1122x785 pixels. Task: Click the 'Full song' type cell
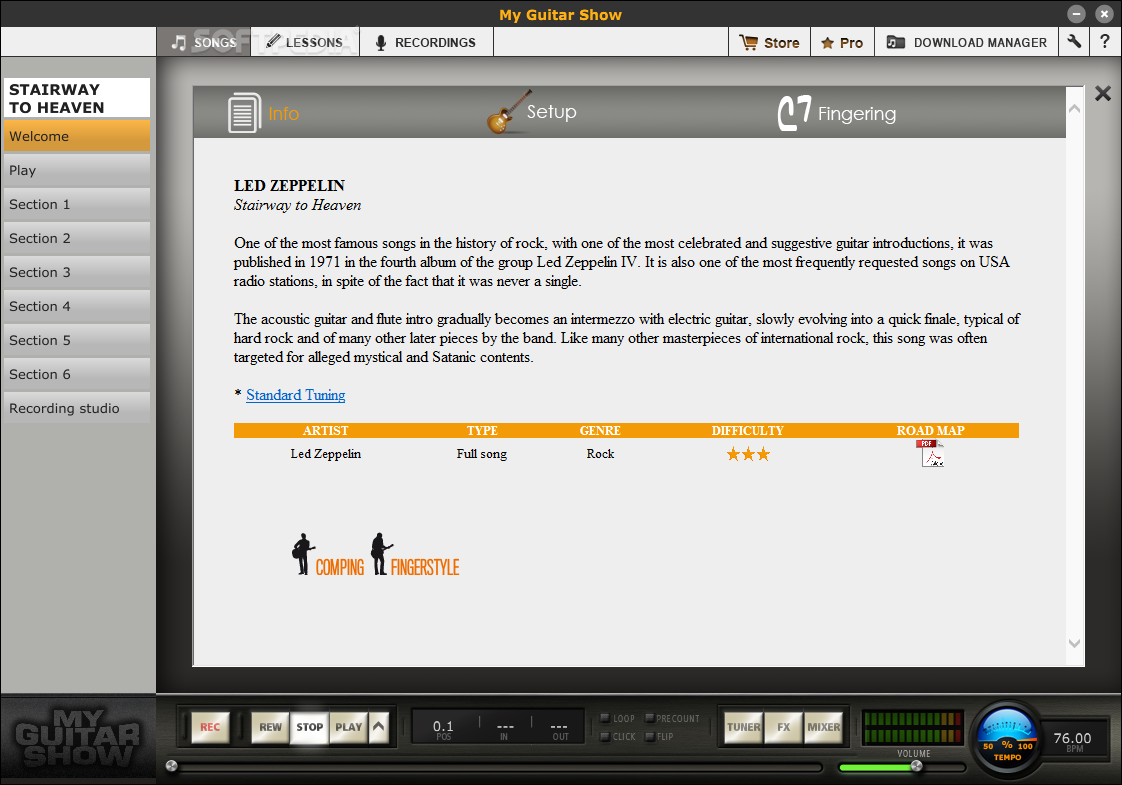[482, 454]
